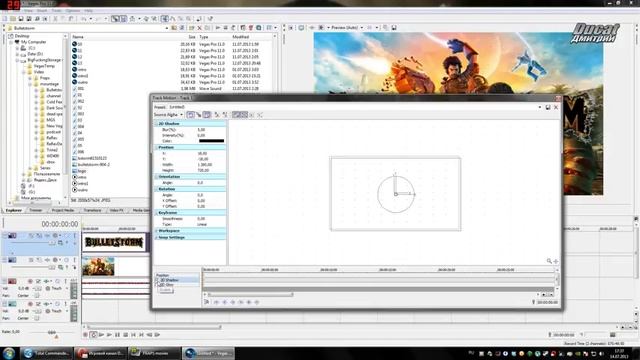This screenshot has height=360, width=640.
Task: Click the Open project folder icon
Action: 13,19
